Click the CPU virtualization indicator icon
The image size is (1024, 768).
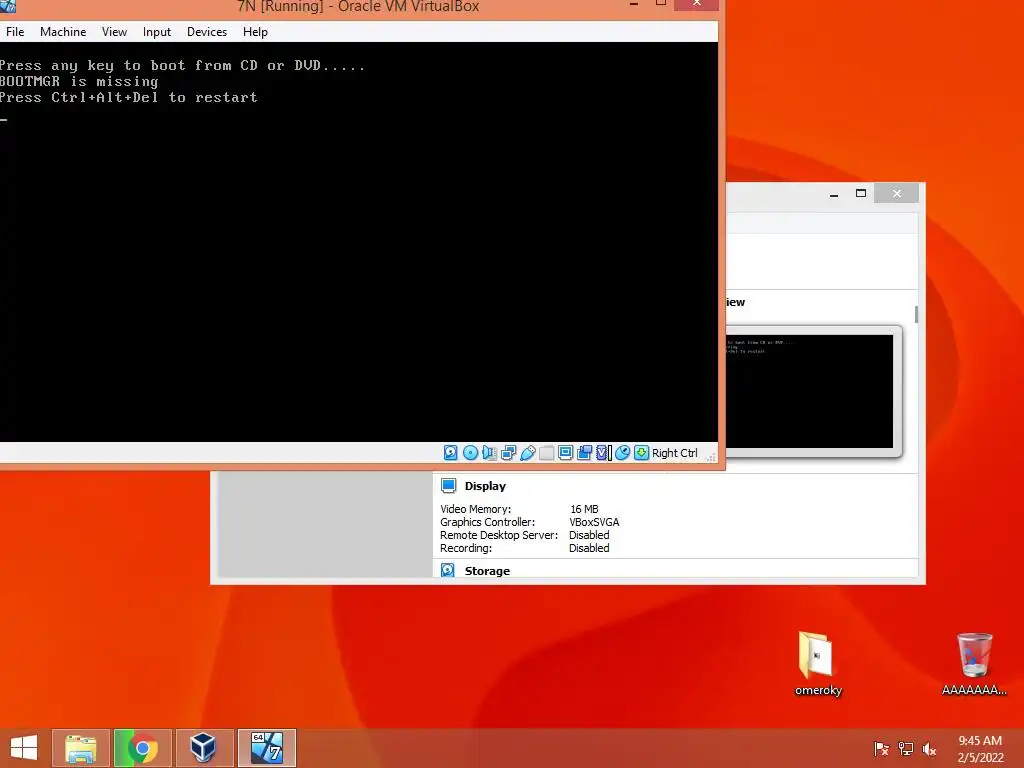point(603,453)
